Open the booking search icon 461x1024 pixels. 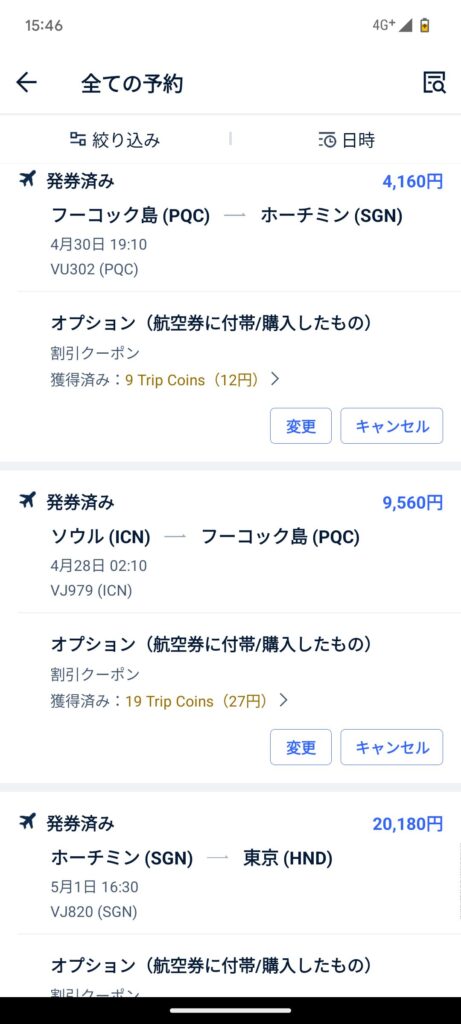pos(434,83)
